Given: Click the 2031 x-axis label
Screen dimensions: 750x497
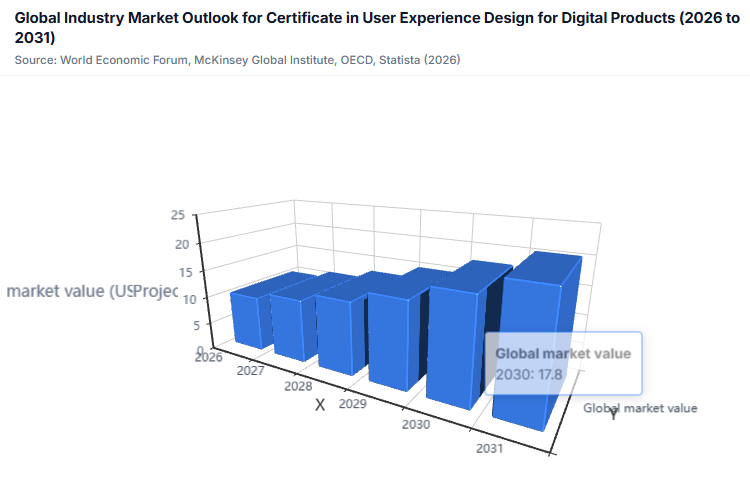Looking at the screenshot, I should 489,448.
